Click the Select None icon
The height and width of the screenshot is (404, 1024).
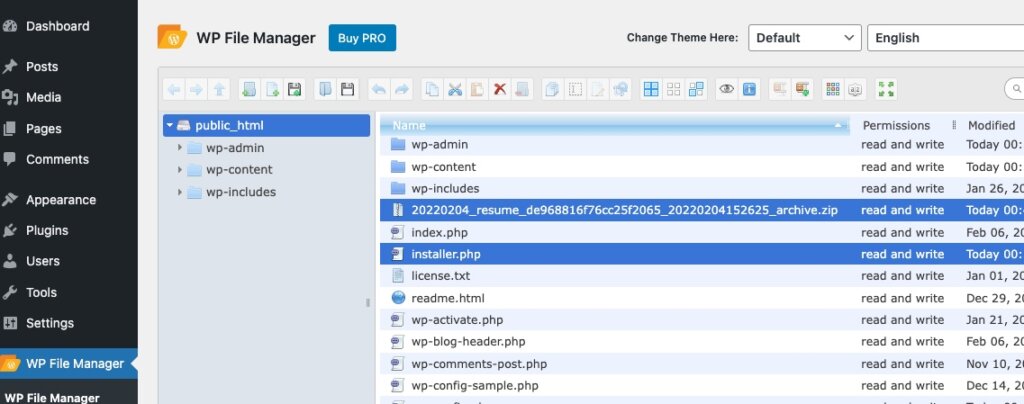point(674,89)
